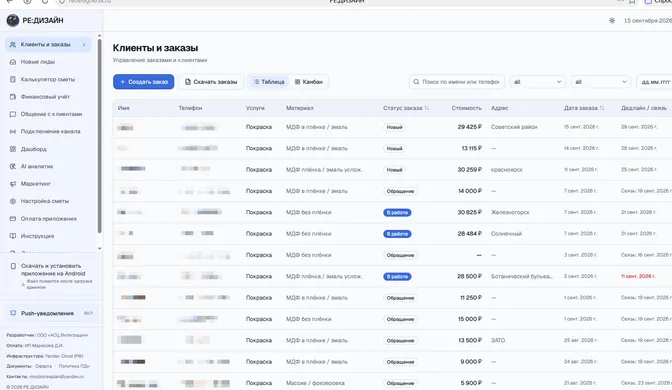The image size is (672, 390).
Task: Open Калькулятор сметы section
Action: (48, 79)
